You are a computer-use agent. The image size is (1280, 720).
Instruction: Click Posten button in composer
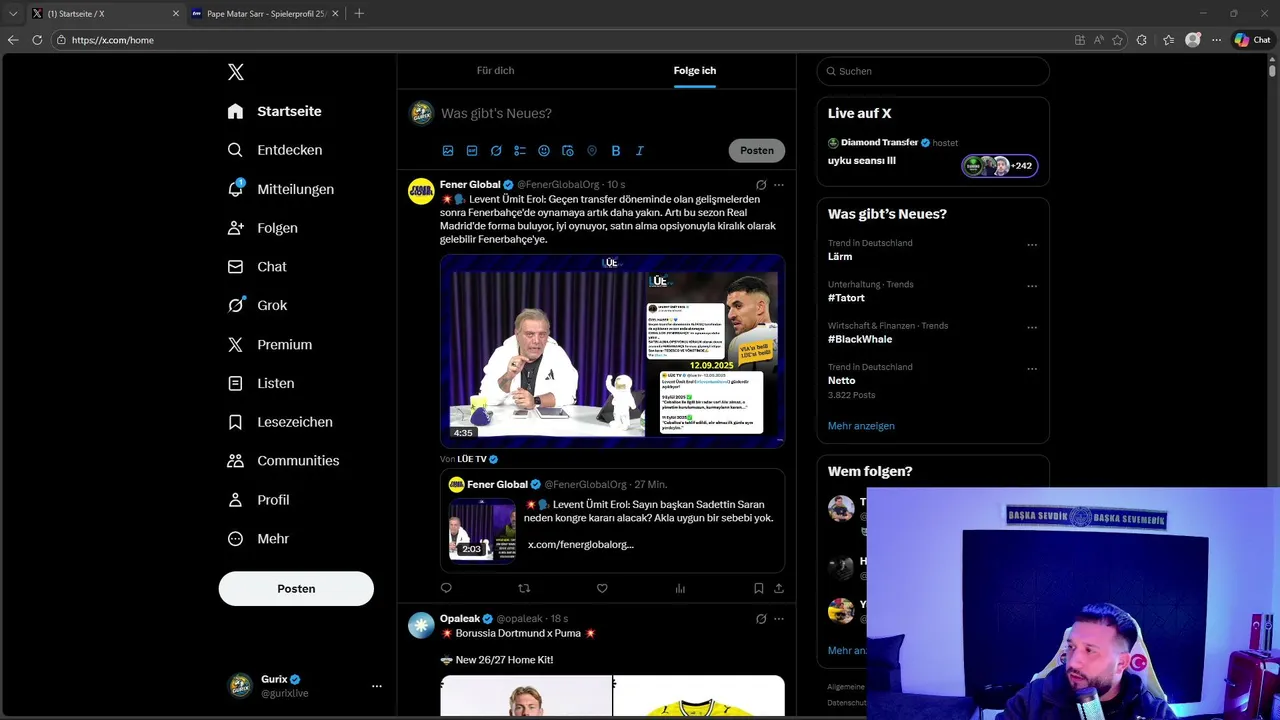point(757,151)
